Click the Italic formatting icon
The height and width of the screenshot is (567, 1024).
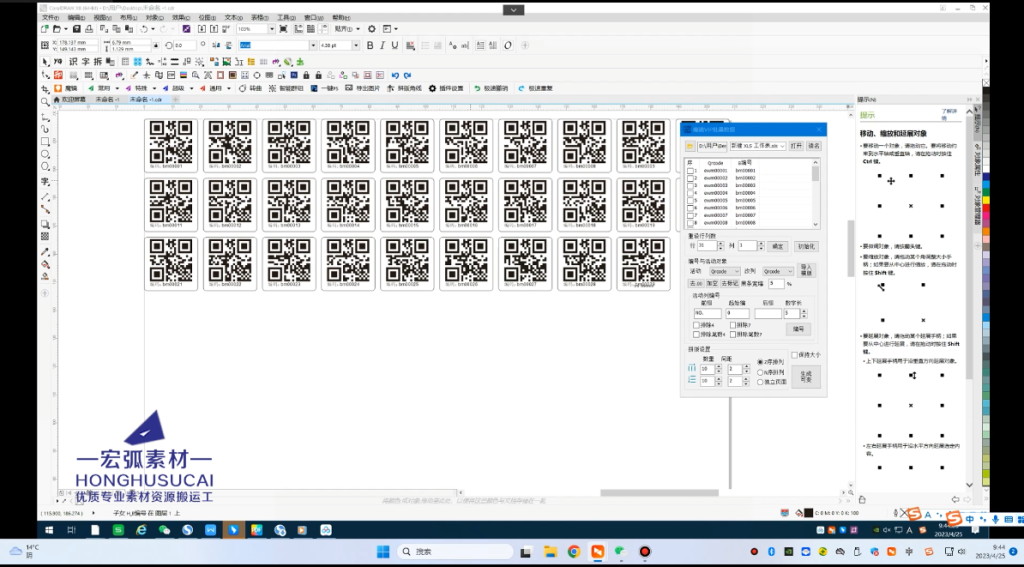pos(381,45)
